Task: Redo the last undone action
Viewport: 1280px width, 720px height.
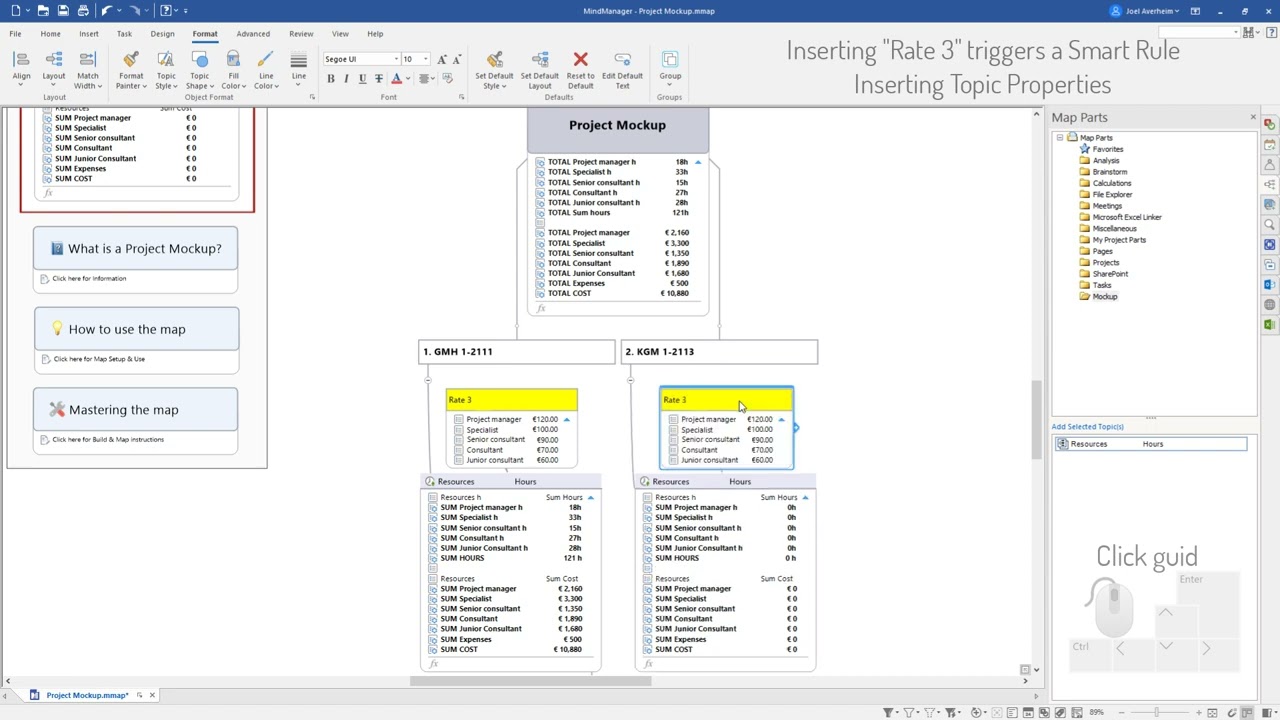Action: (x=137, y=11)
